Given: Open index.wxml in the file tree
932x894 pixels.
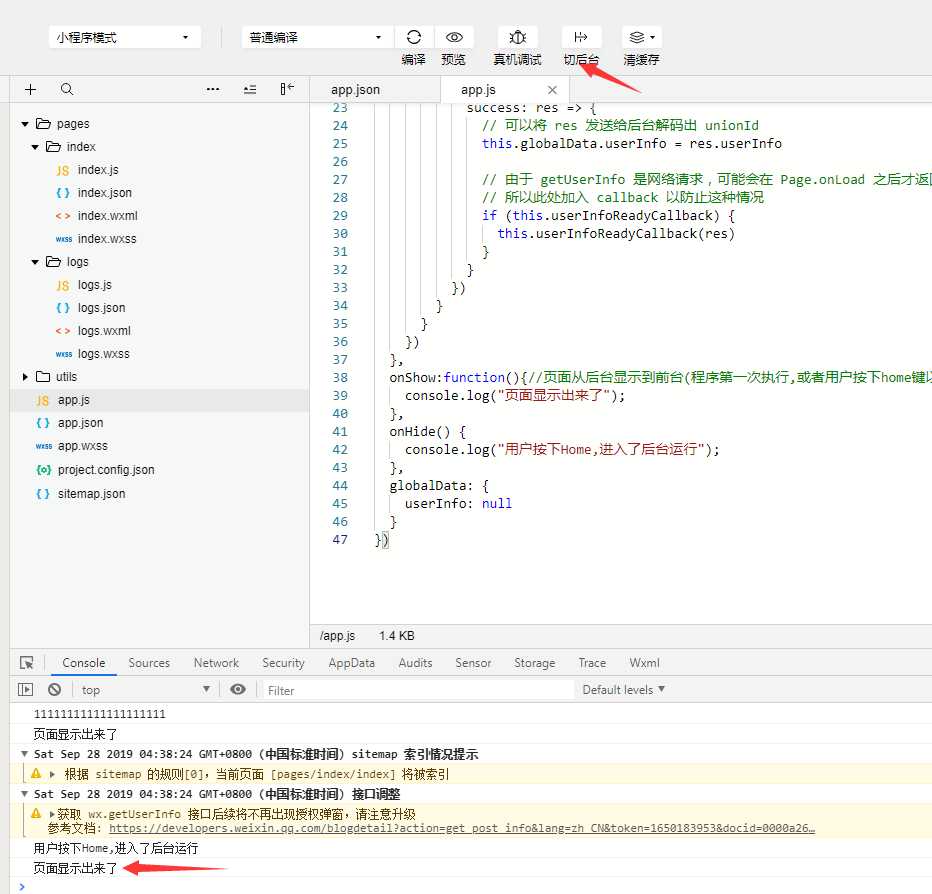Looking at the screenshot, I should click(x=107, y=216).
